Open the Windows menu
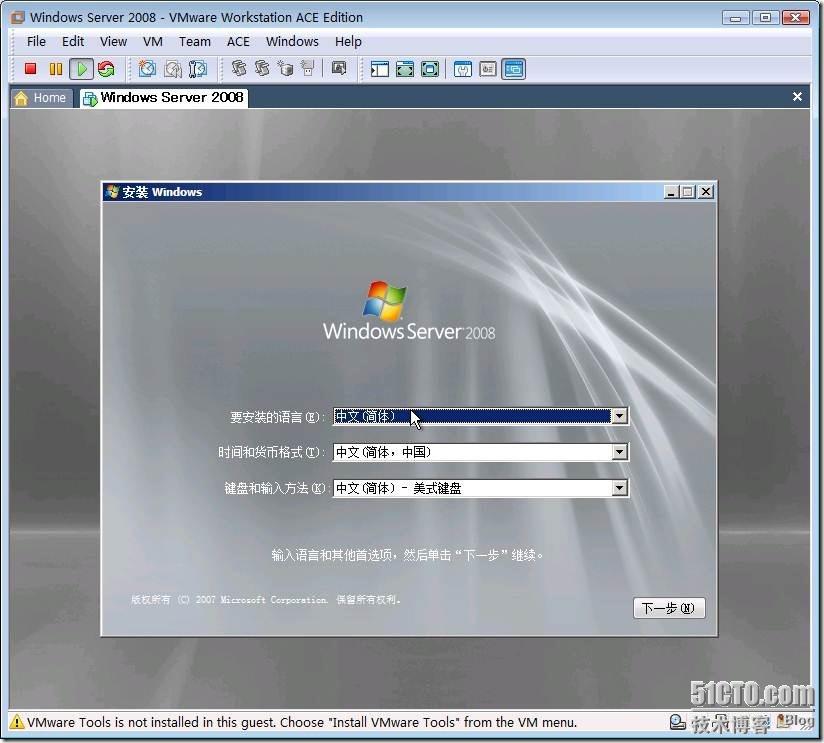 pyautogui.click(x=292, y=42)
